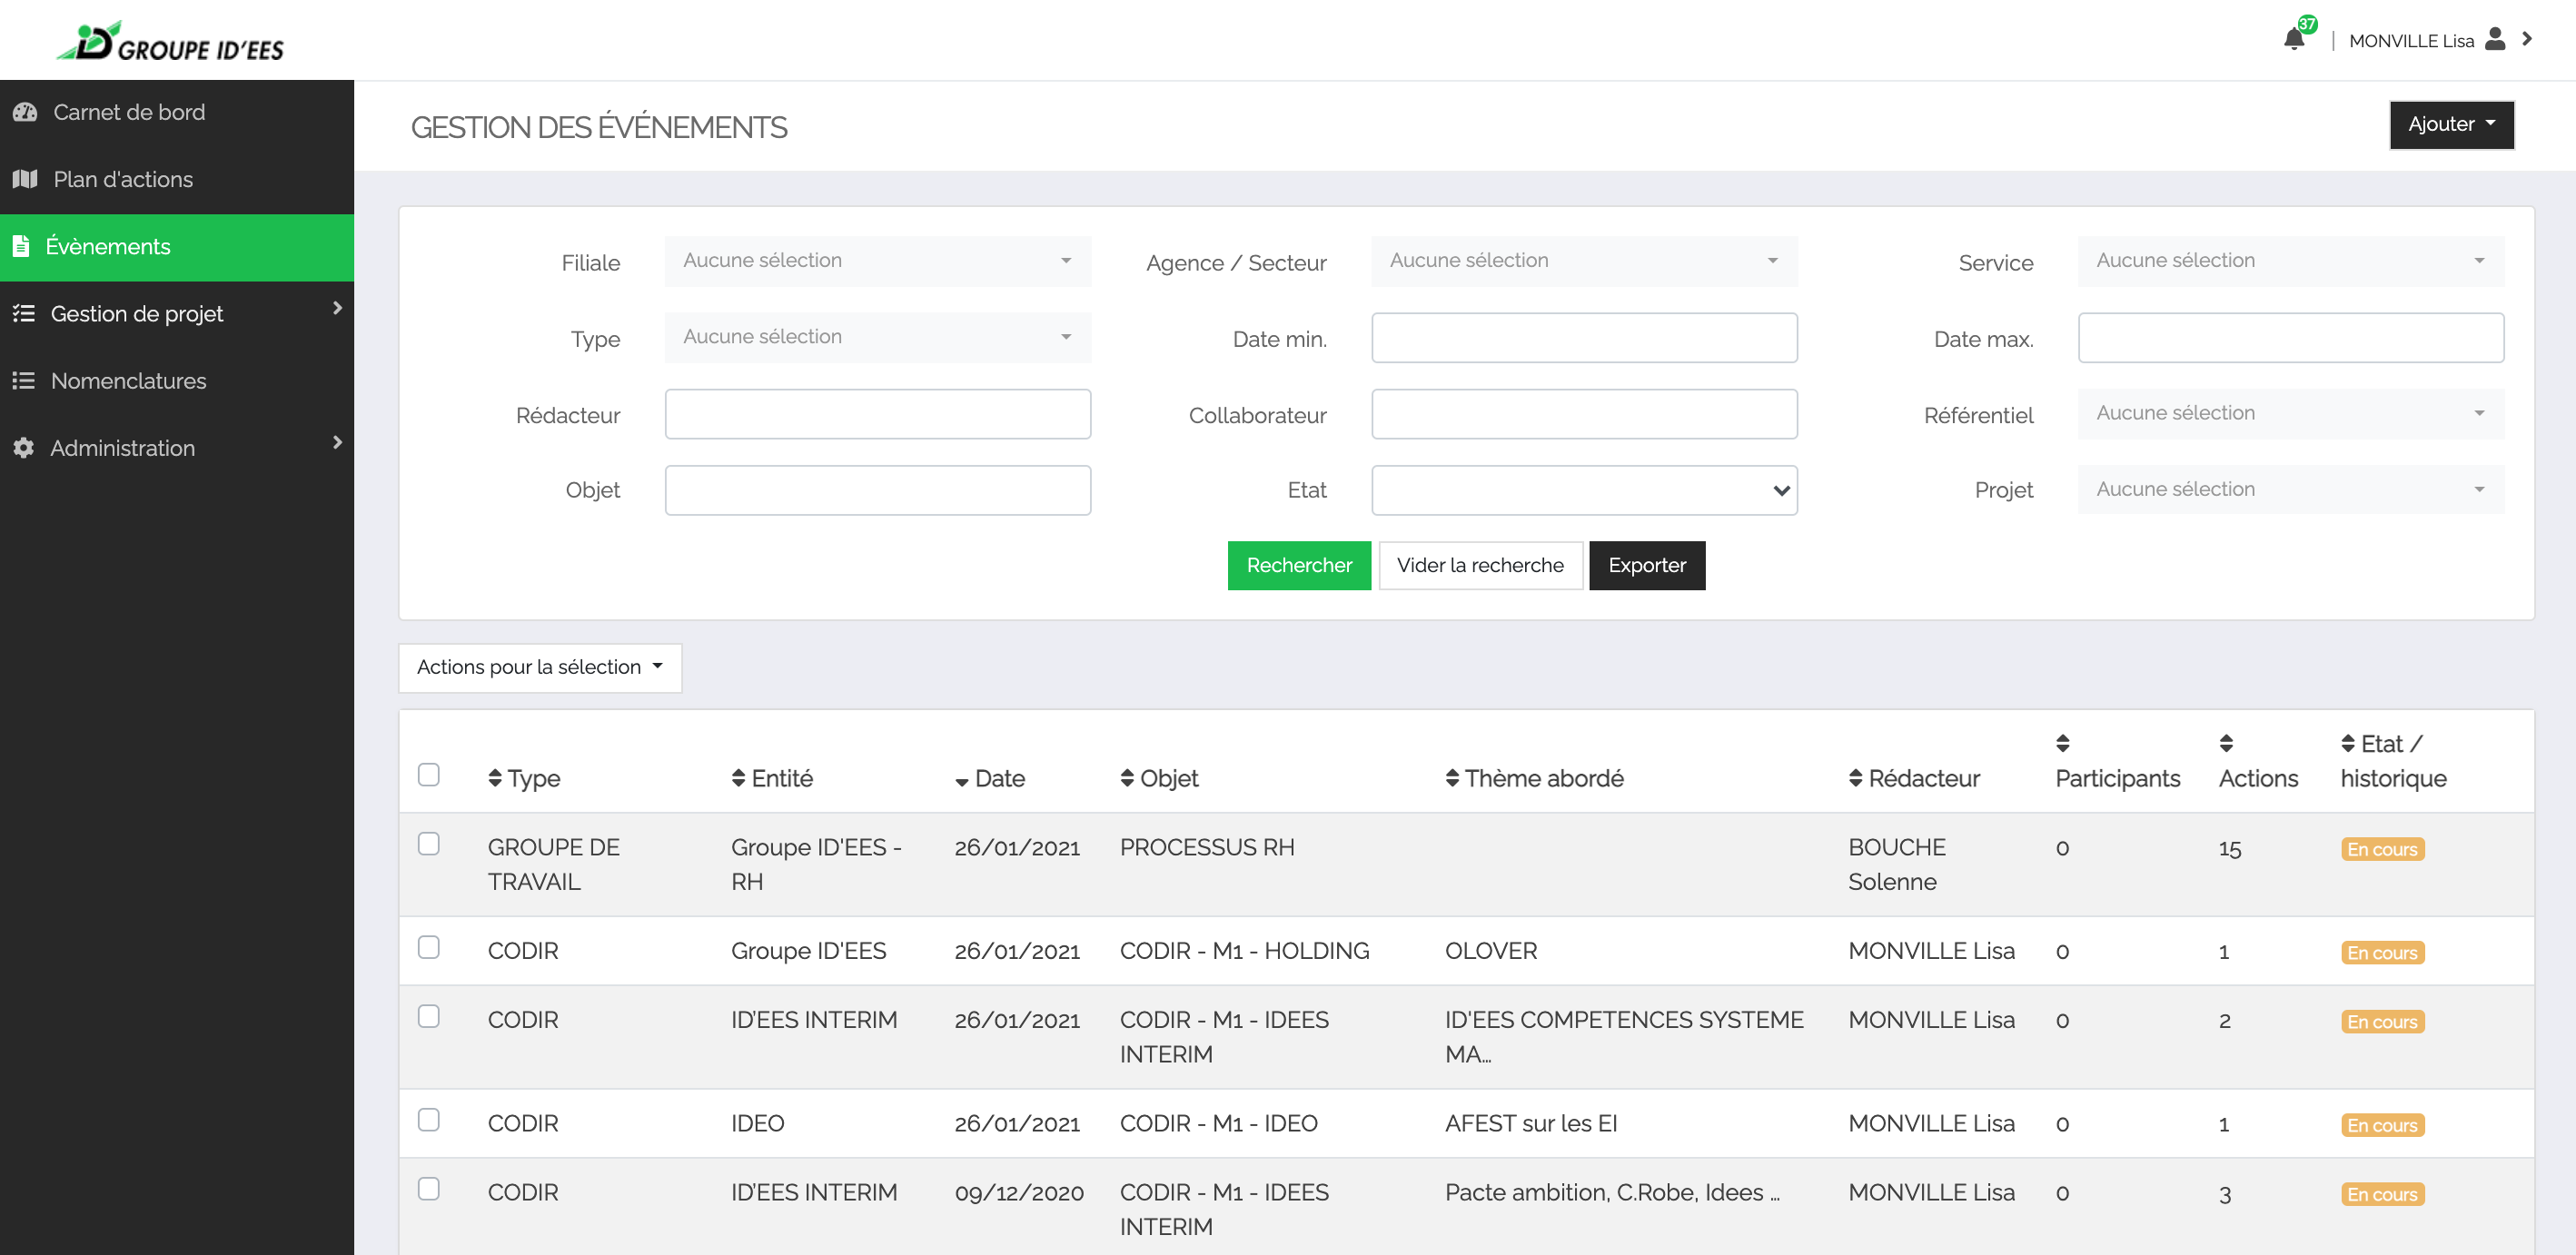Focus the Rédacteur input field
Screen dimensions: 2576x1255
pyautogui.click(x=877, y=414)
